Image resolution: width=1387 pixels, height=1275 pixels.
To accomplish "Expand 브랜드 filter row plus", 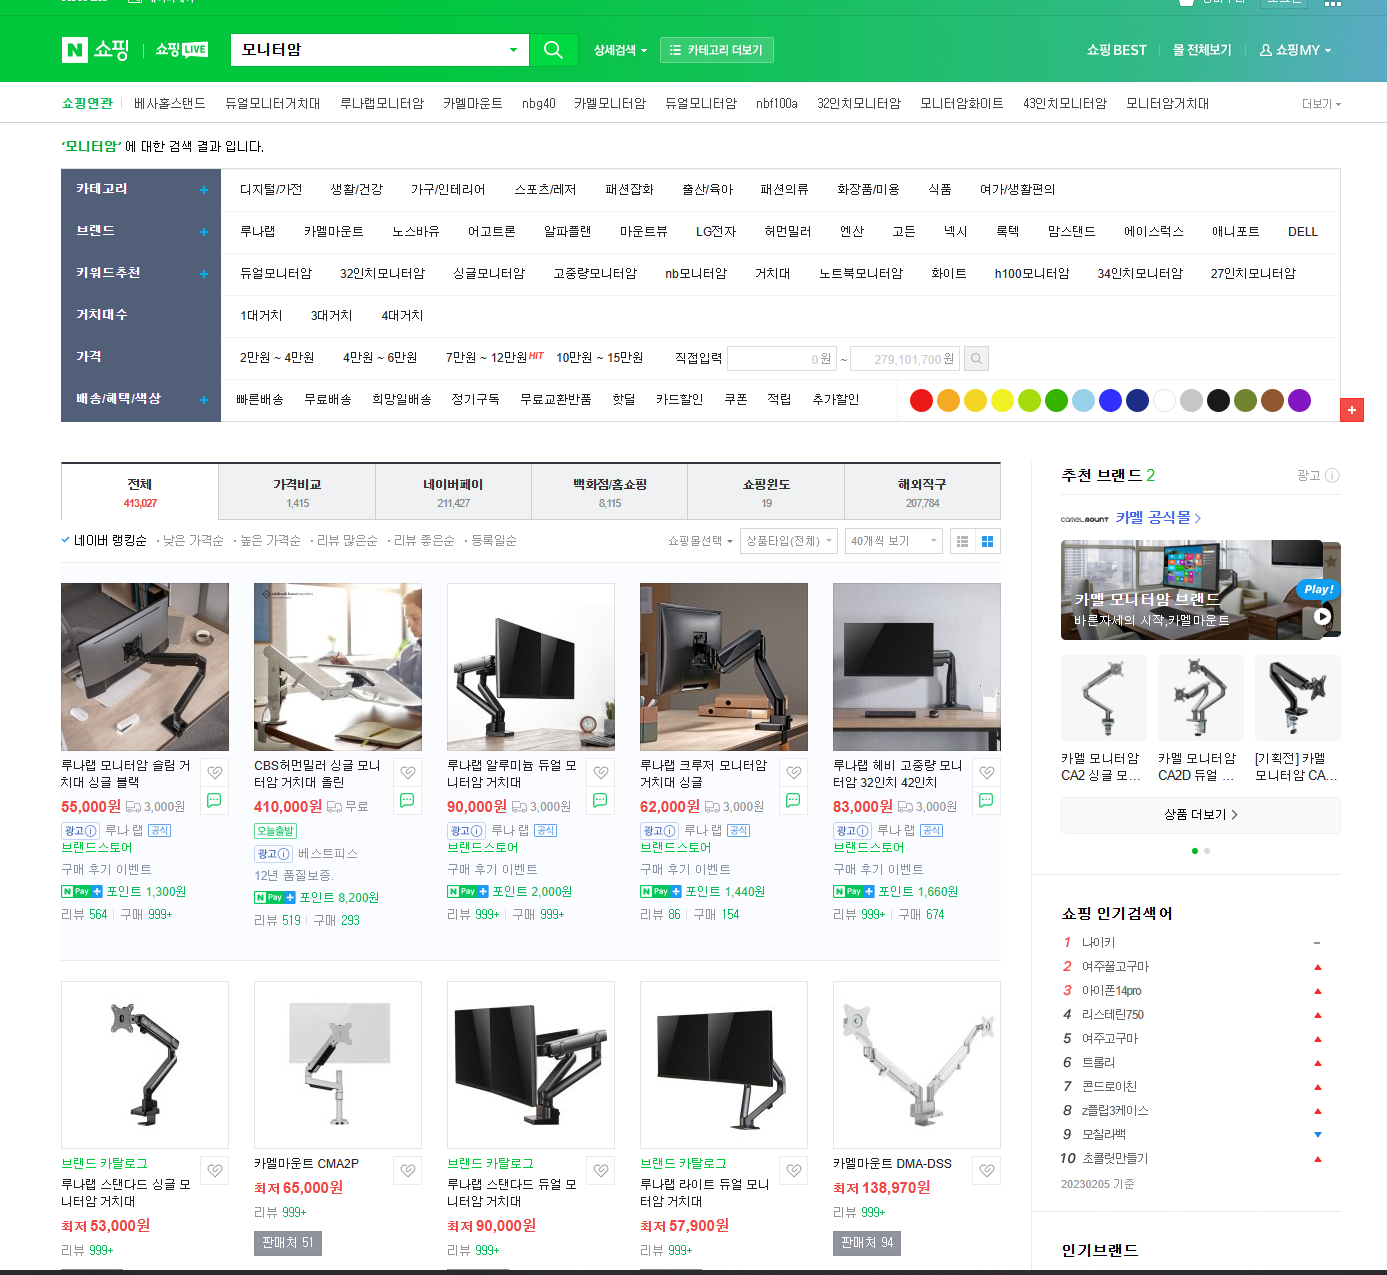I will [203, 232].
